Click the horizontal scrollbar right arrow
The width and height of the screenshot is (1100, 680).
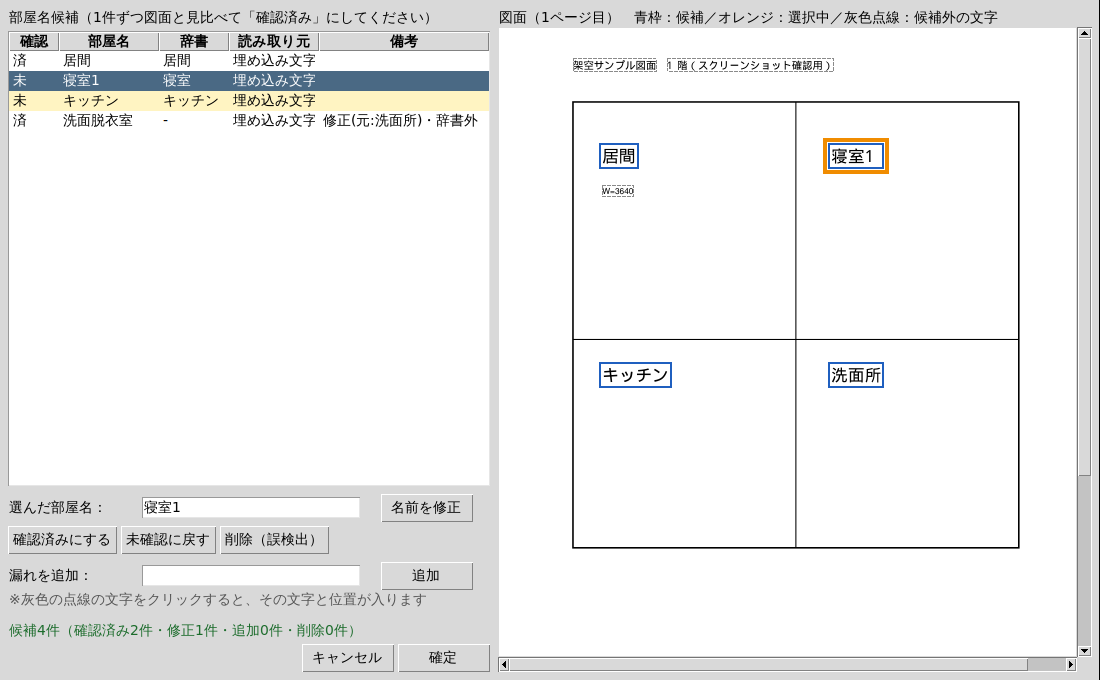click(1071, 664)
